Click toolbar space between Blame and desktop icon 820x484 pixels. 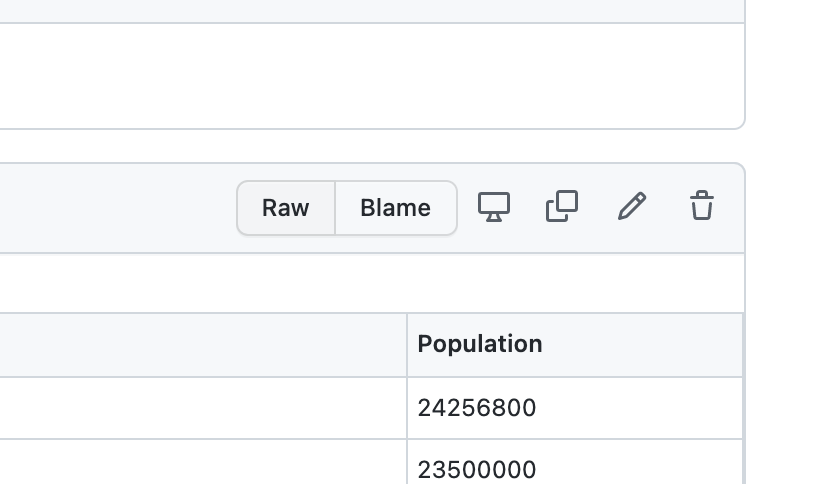[467, 208]
